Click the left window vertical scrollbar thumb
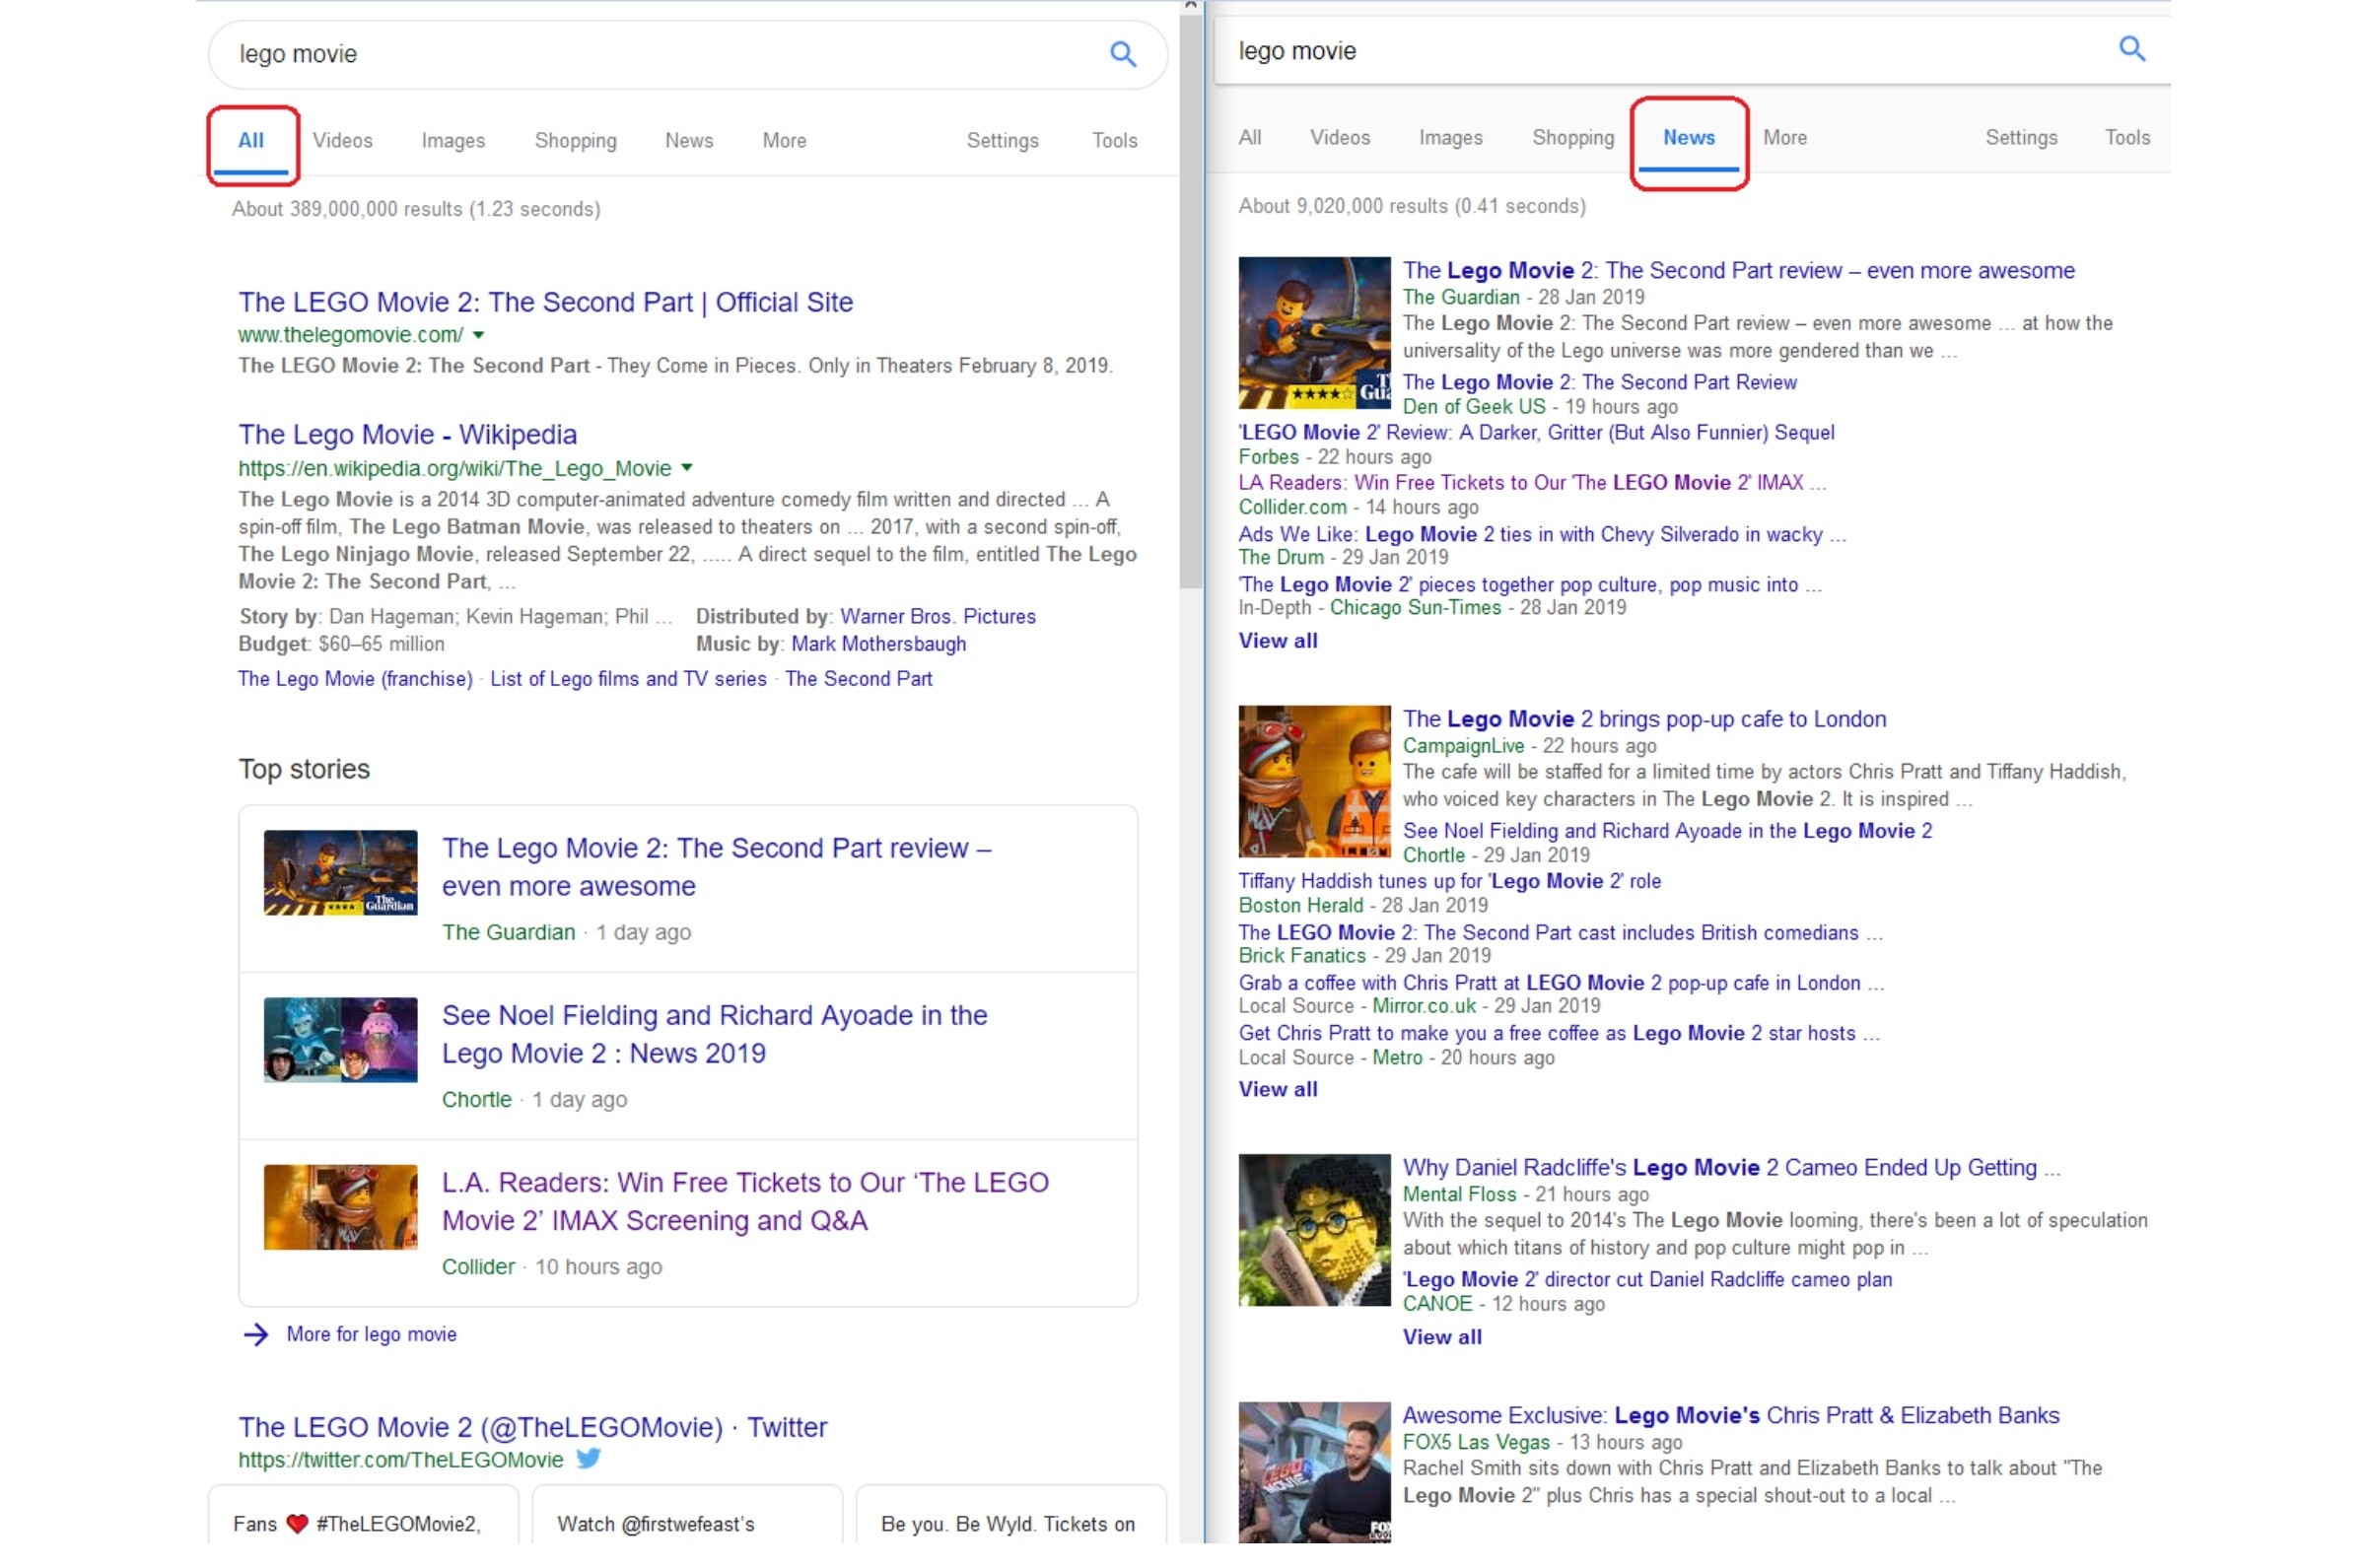Screen dimensions: 2366x1568 pos(1190,300)
